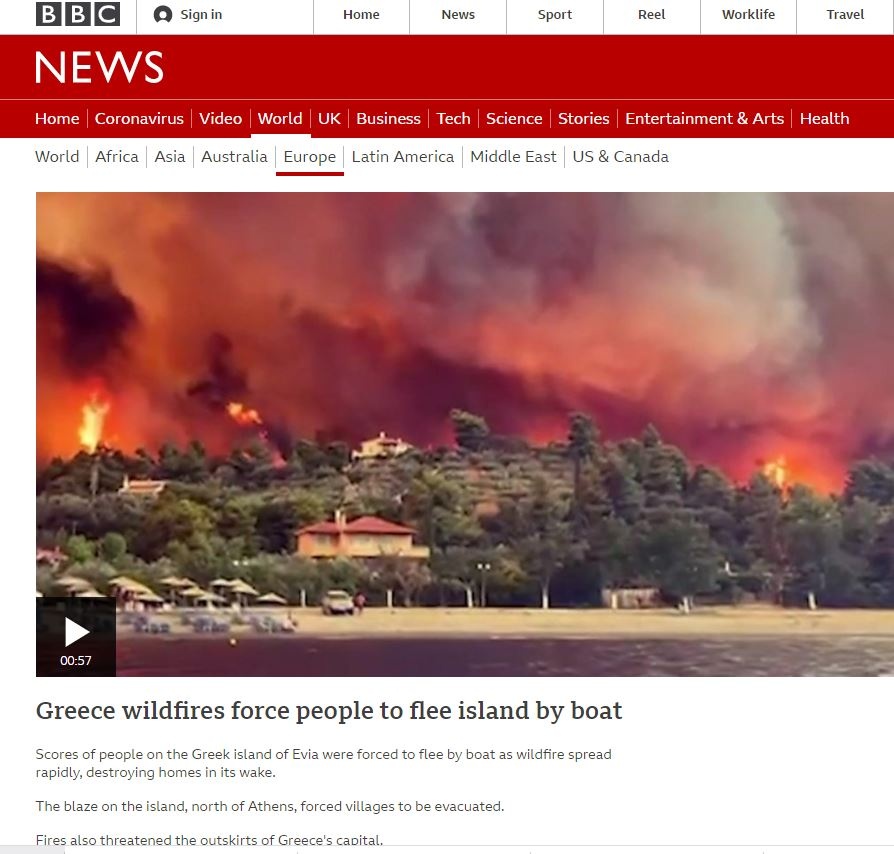Go to Worklife in top navigation
This screenshot has height=854, width=894.
click(x=748, y=15)
